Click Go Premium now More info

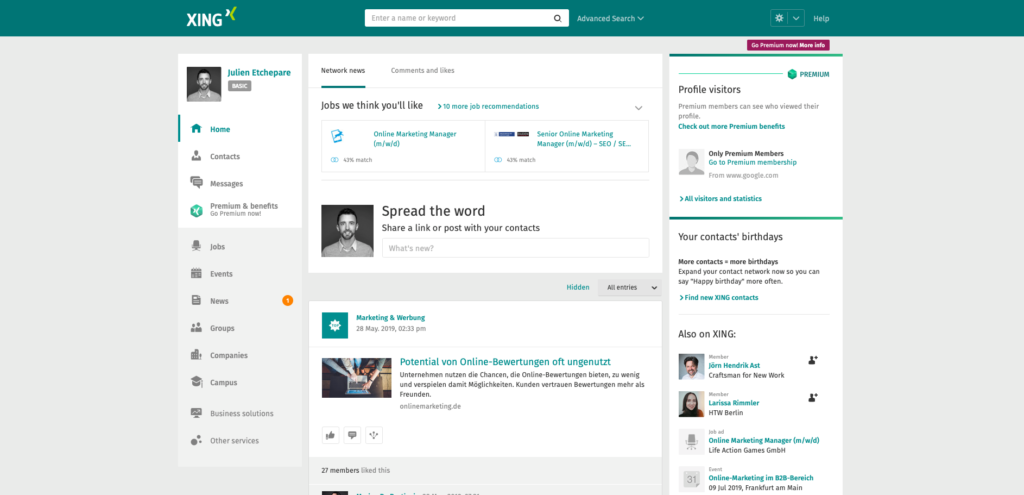[x=788, y=45]
